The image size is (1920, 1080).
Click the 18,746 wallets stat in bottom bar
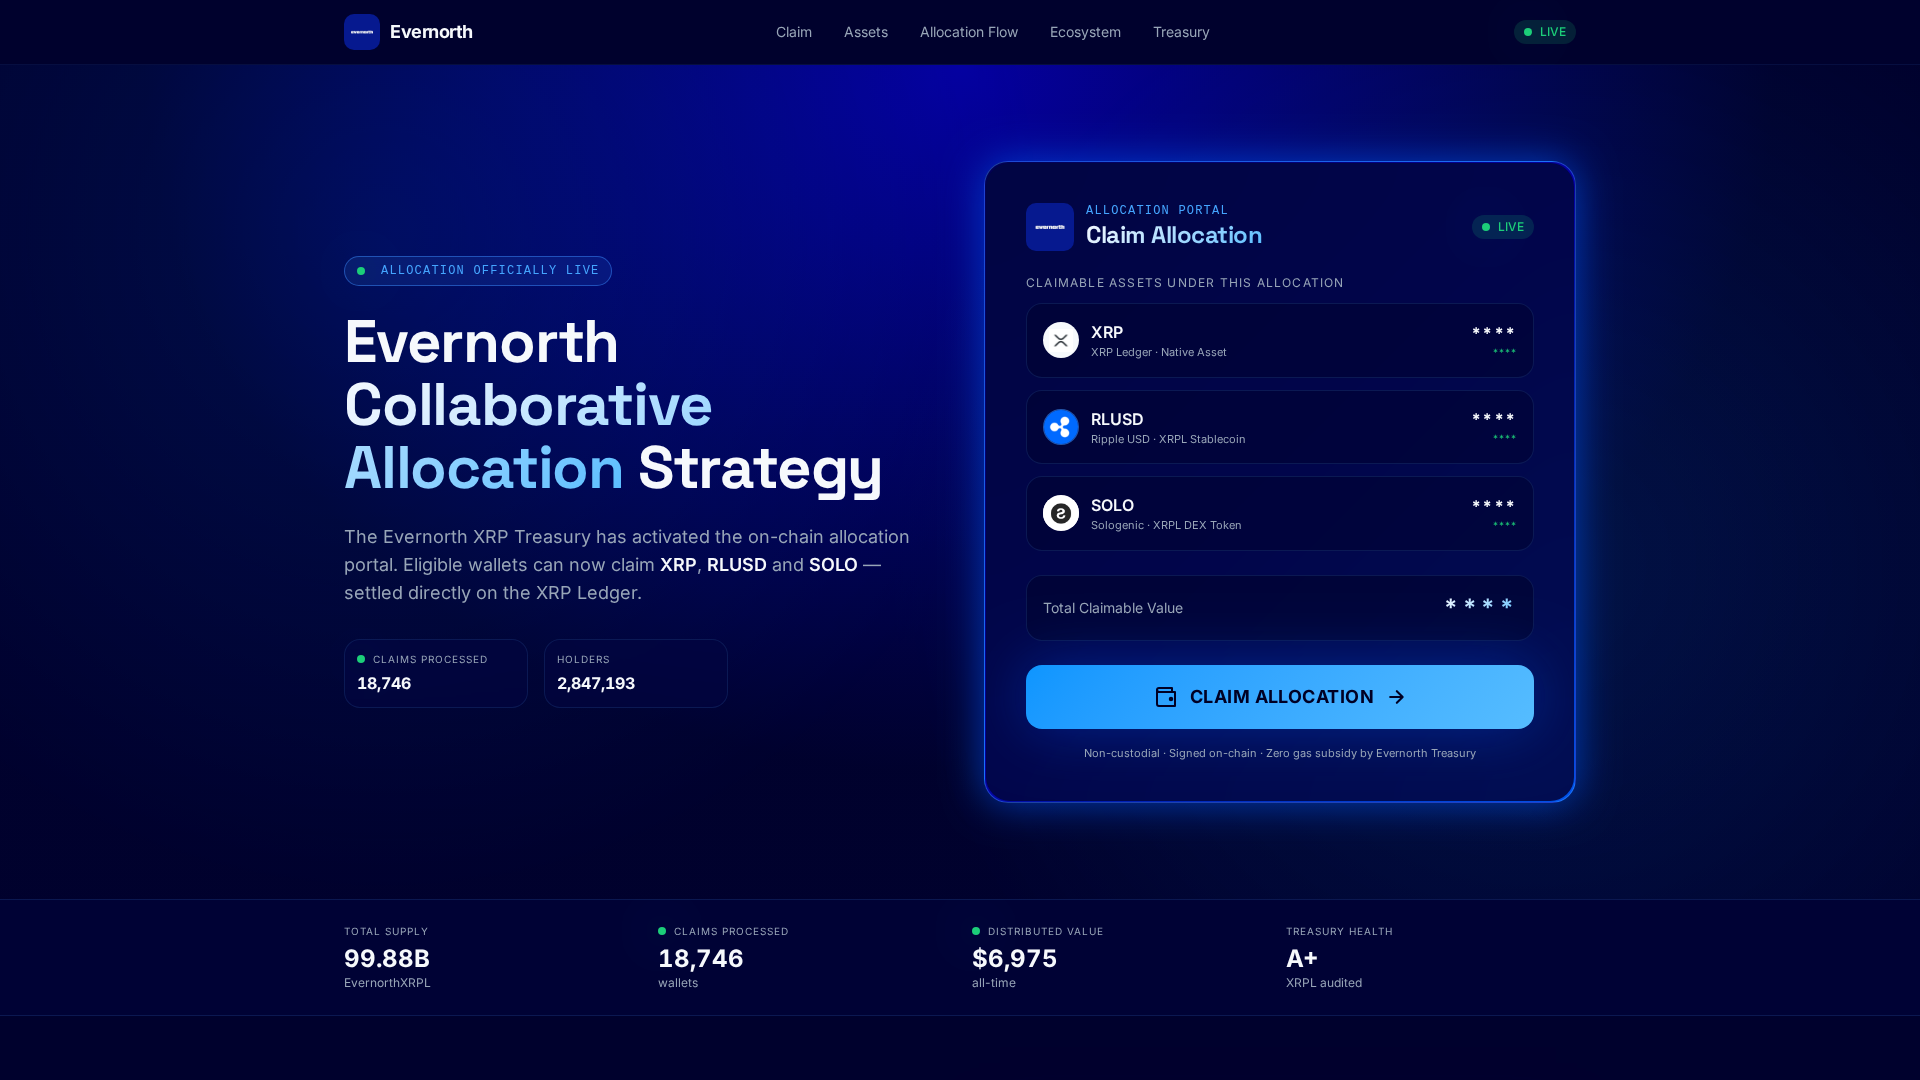(x=723, y=958)
